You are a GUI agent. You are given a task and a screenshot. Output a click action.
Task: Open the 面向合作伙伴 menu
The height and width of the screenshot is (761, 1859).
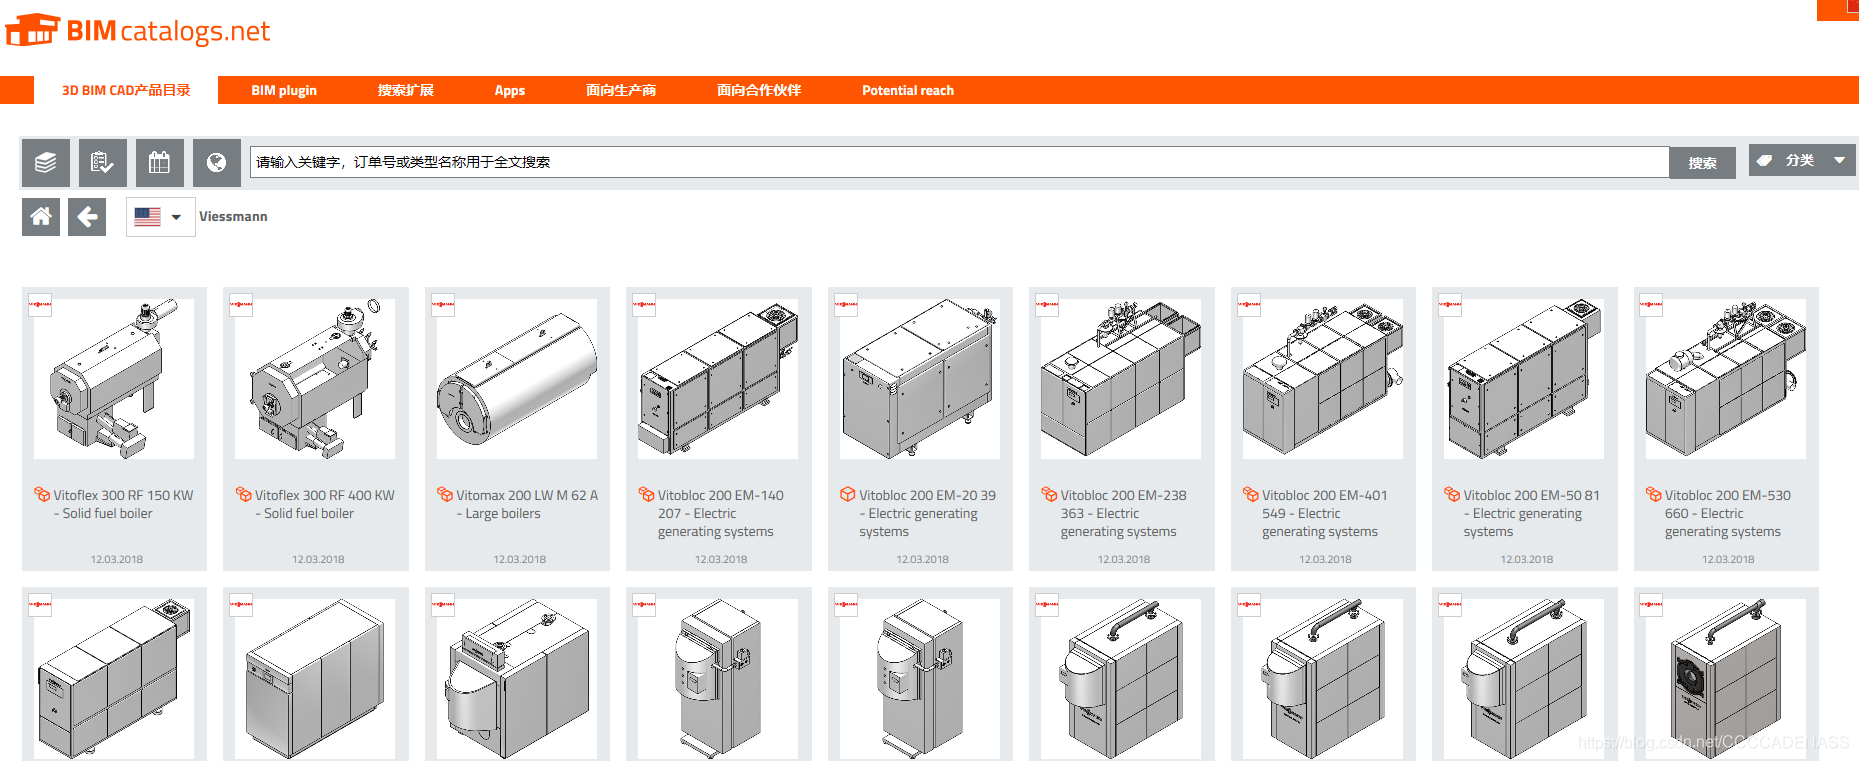pyautogui.click(x=759, y=90)
